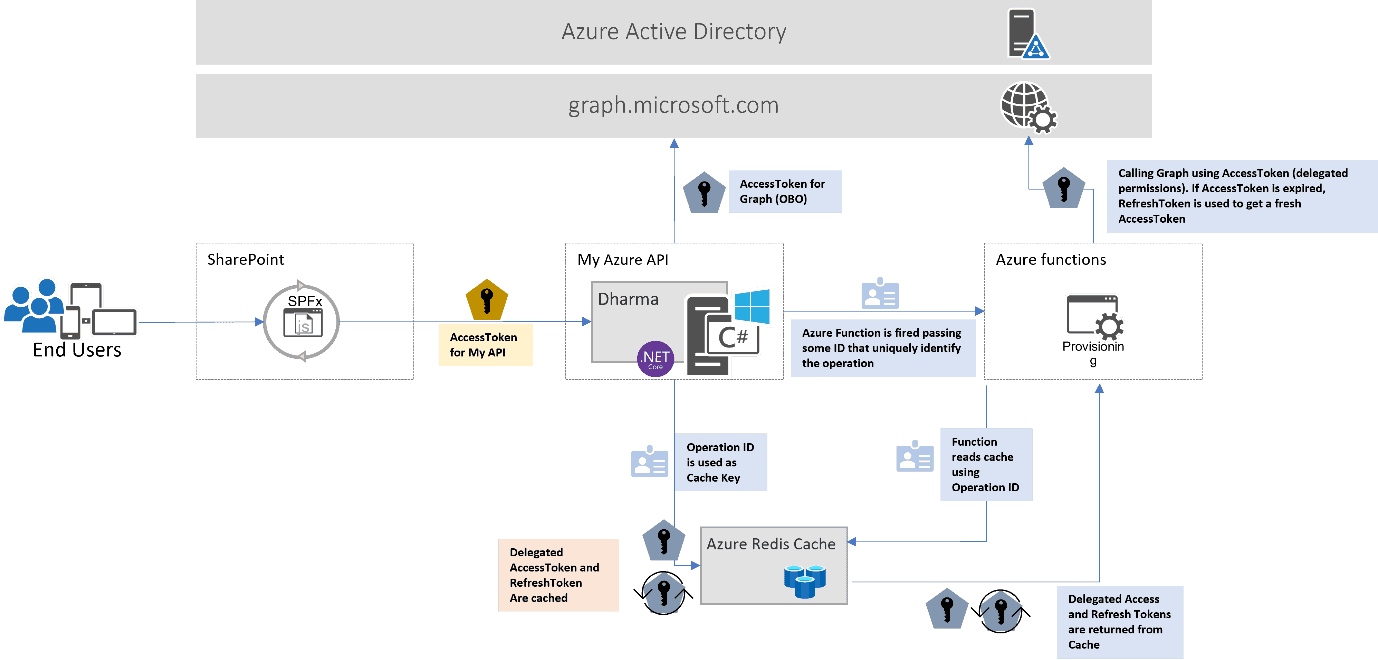Click the "Delegated AccessToken and RefreshToken Are cached" note
The width and height of the screenshot is (1378, 660).
click(x=557, y=575)
